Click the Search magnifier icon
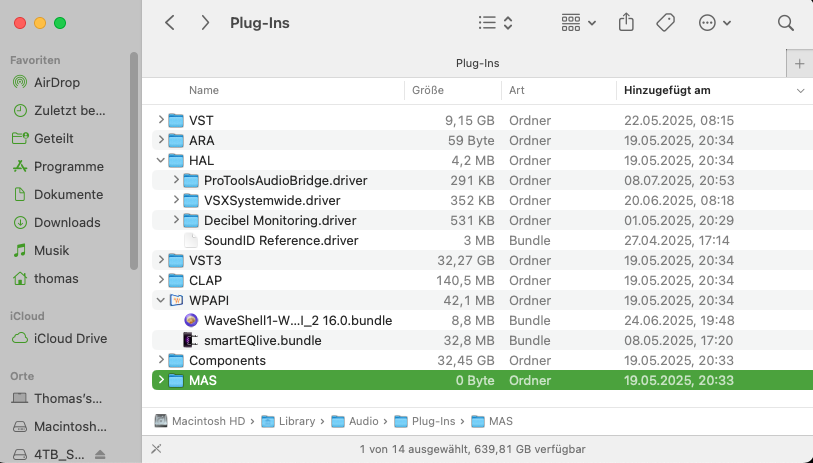The height and width of the screenshot is (463, 813). click(x=785, y=22)
